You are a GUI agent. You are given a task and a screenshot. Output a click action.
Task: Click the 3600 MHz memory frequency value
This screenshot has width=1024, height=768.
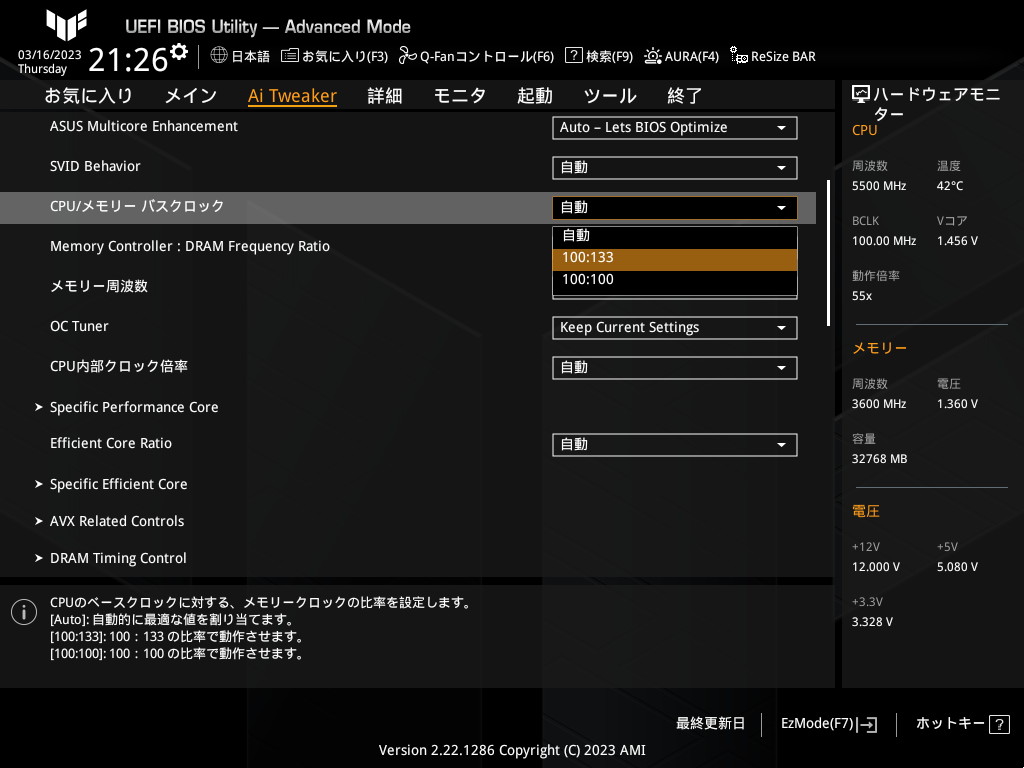point(879,404)
